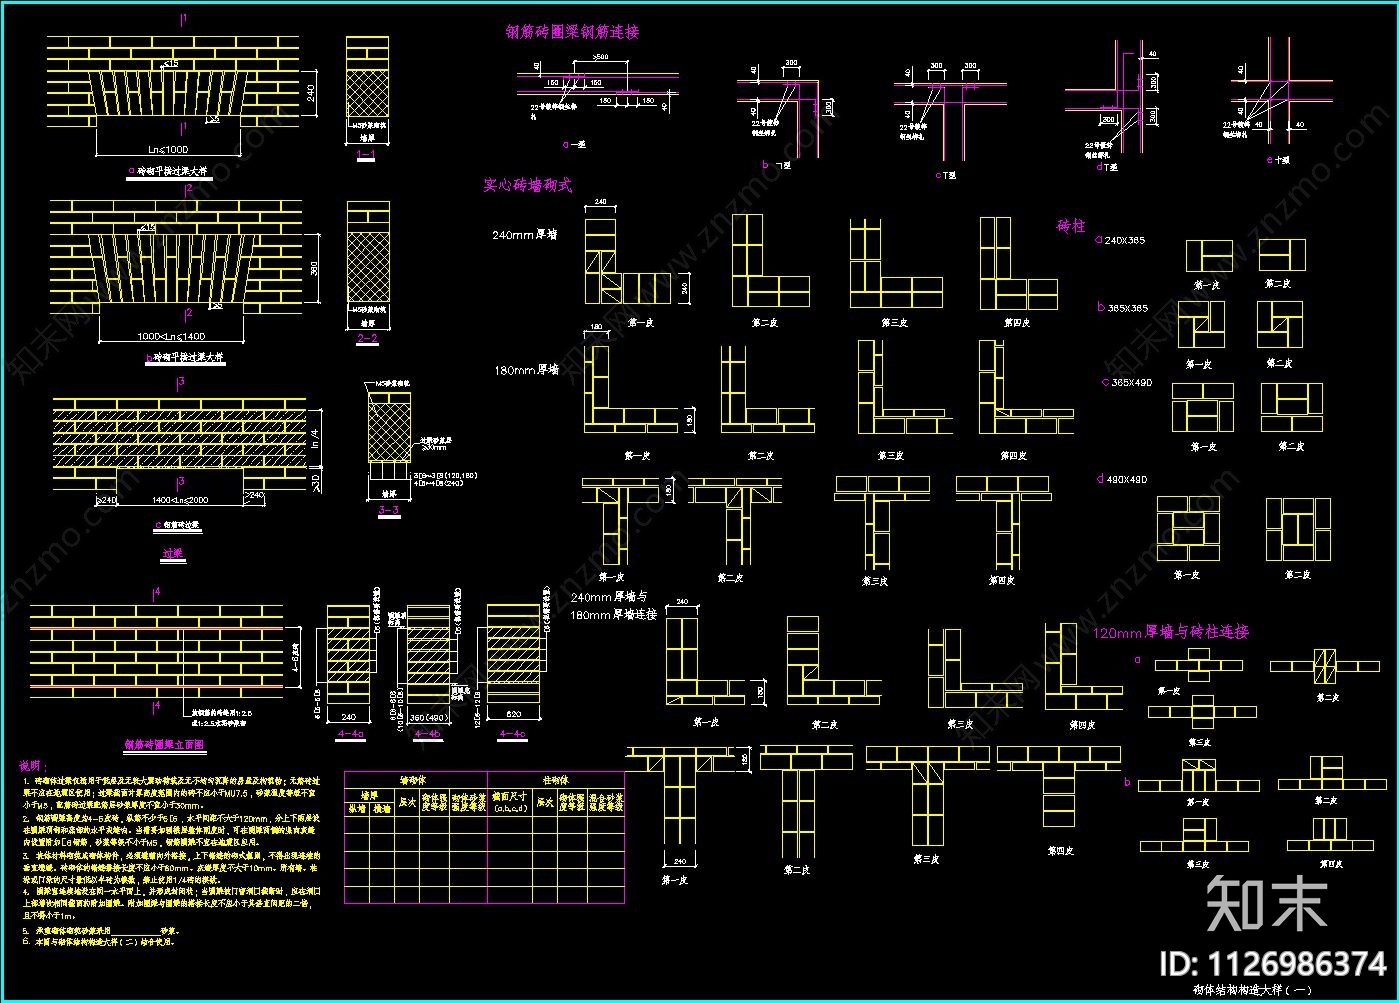Click the 柱砌体 table header cell
This screenshot has height=1003, width=1399.
tap(555, 779)
